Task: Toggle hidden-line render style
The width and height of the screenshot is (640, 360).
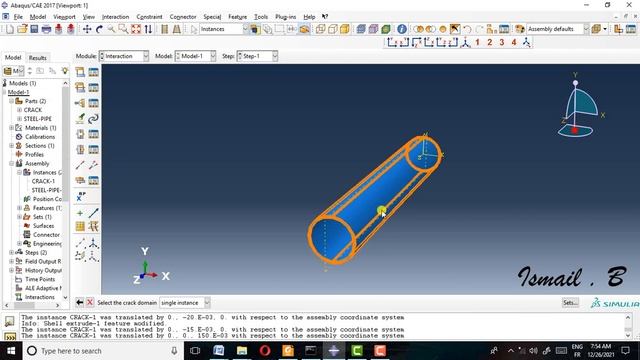Action: pos(333,29)
